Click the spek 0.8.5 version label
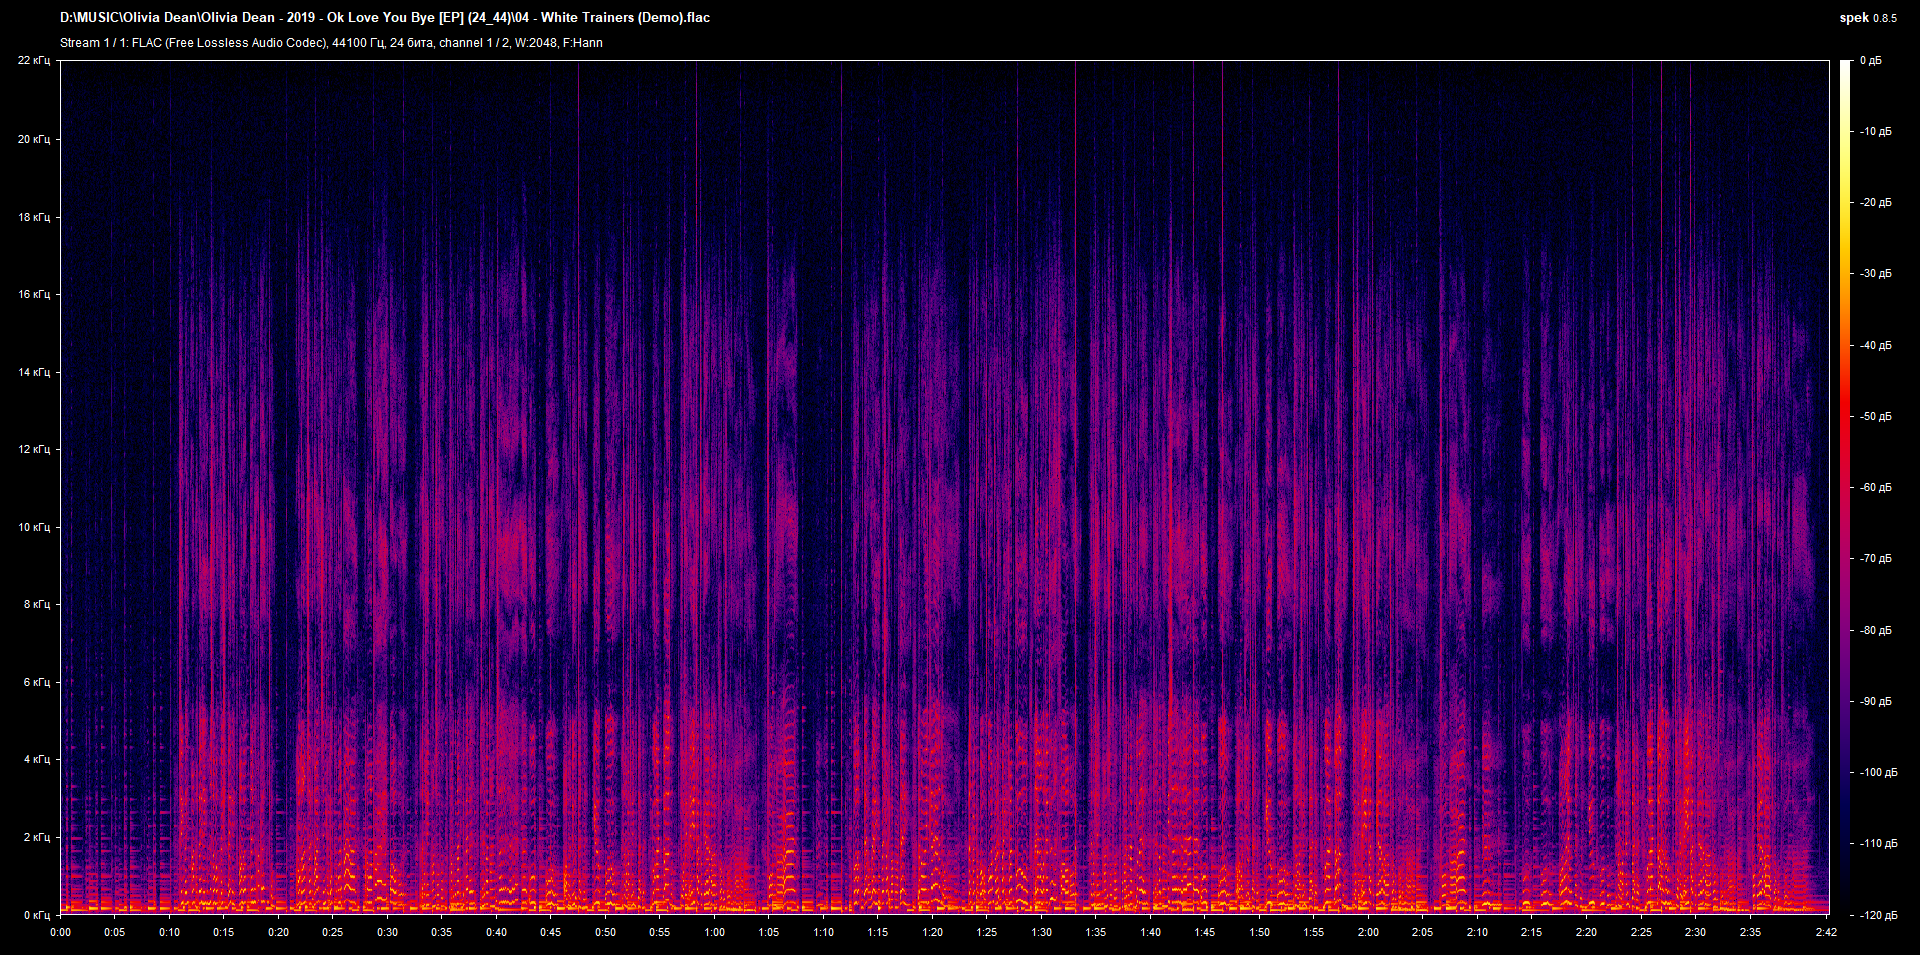Screen dimensions: 1920x955 (x=1868, y=18)
